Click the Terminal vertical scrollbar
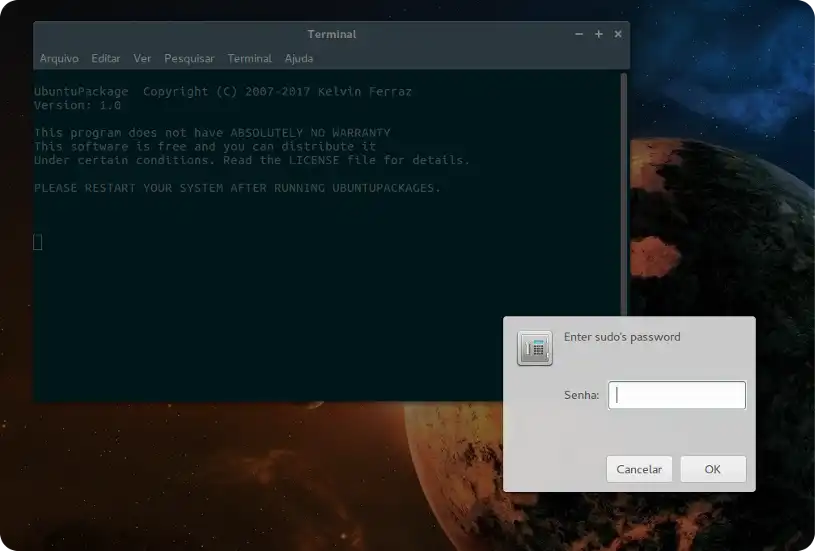 click(624, 194)
